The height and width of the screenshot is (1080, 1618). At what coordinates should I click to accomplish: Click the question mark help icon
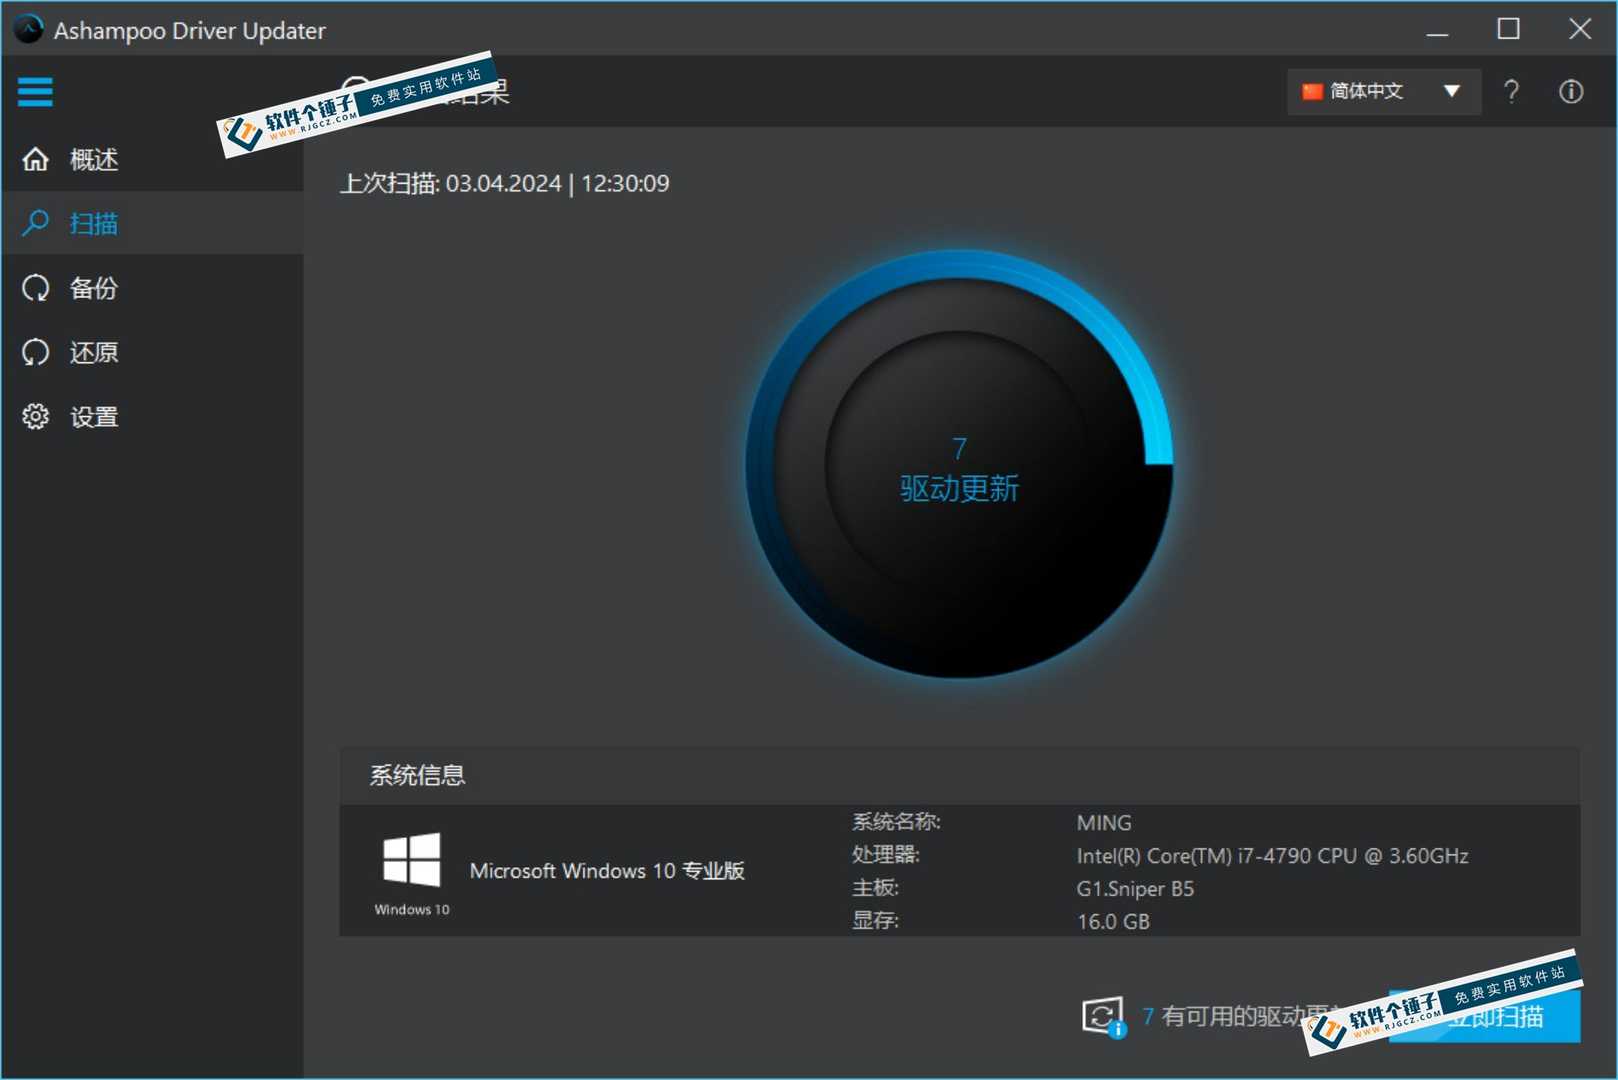click(x=1512, y=91)
